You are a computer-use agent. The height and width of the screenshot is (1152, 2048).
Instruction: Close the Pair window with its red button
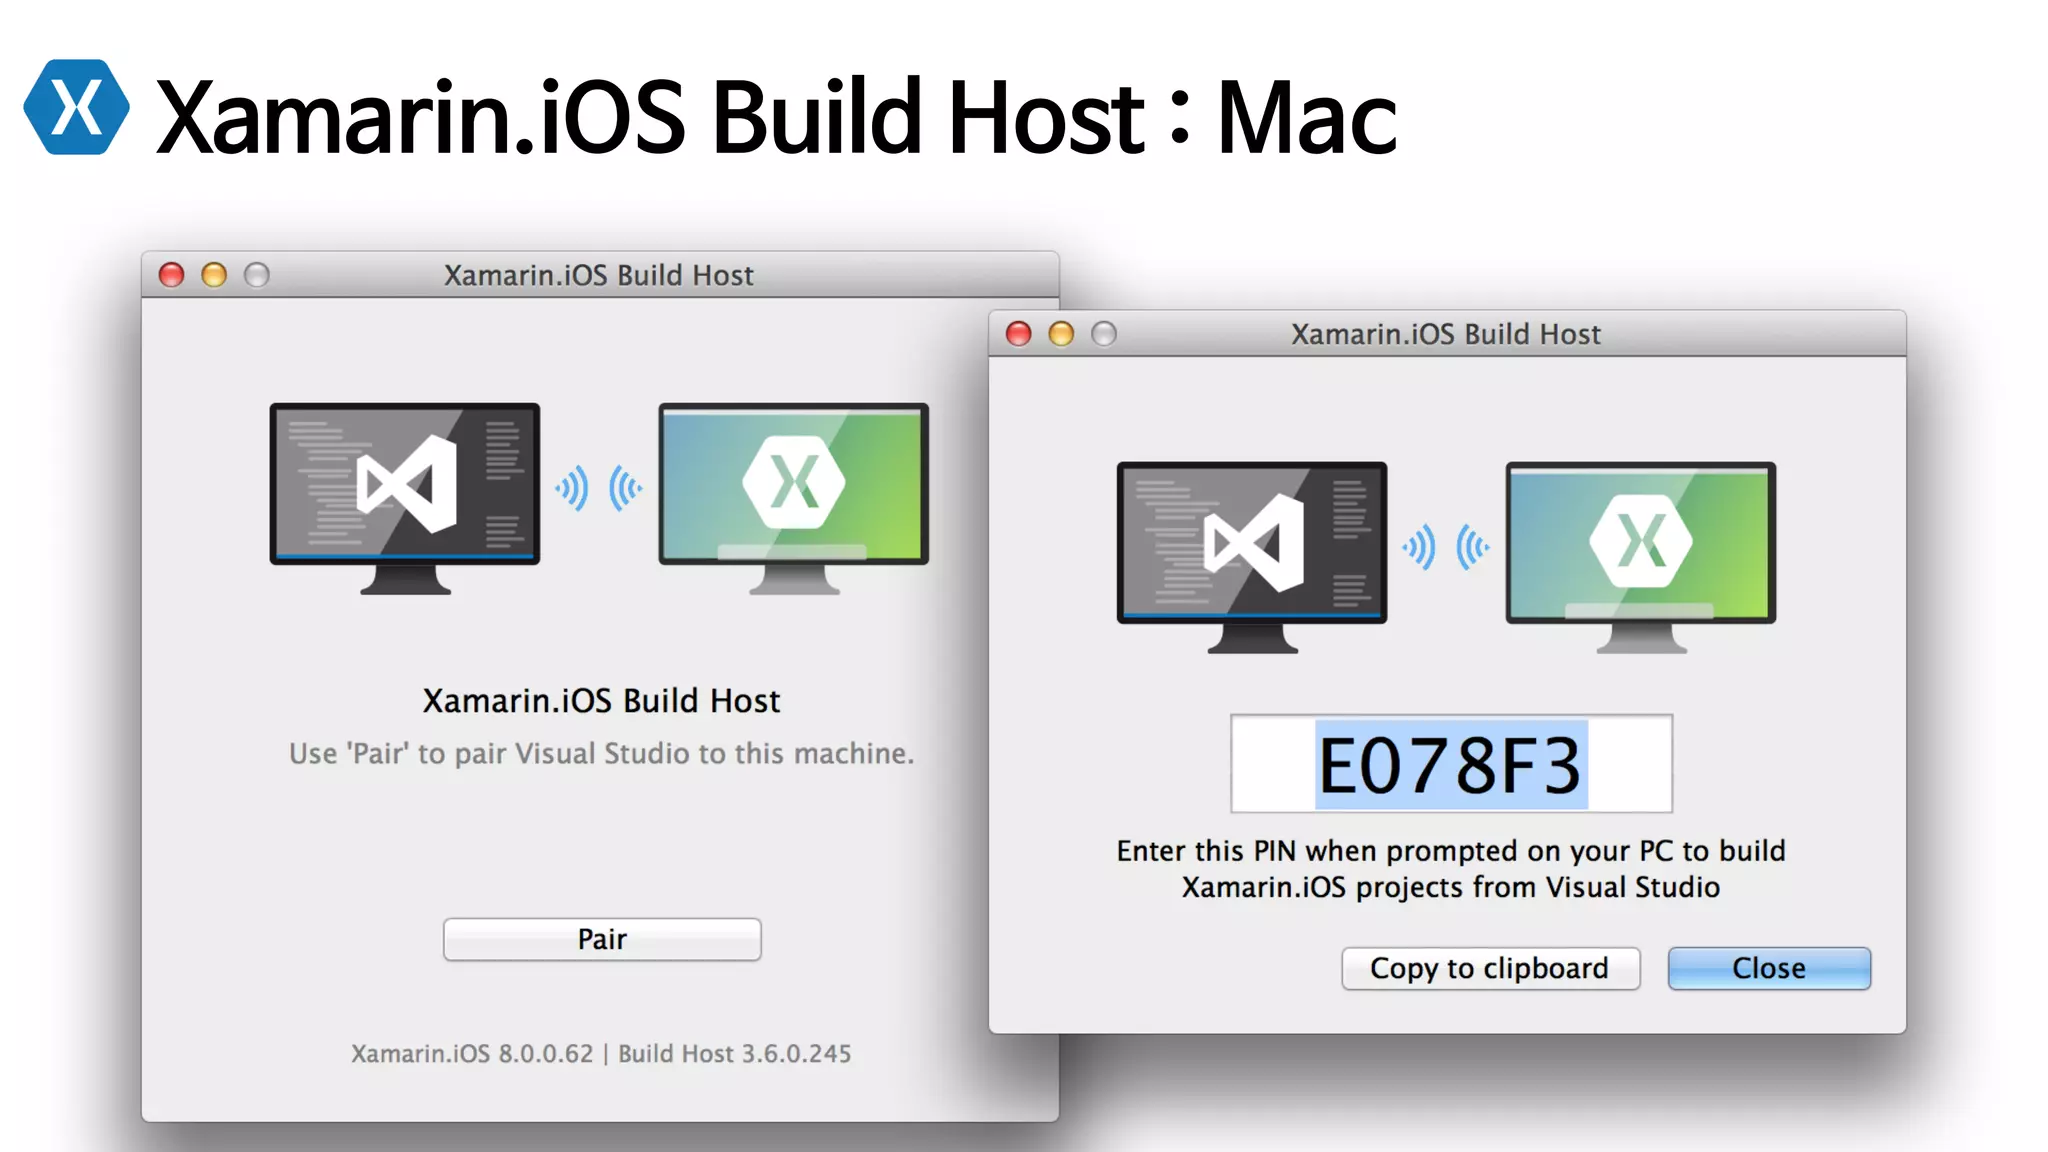[172, 275]
